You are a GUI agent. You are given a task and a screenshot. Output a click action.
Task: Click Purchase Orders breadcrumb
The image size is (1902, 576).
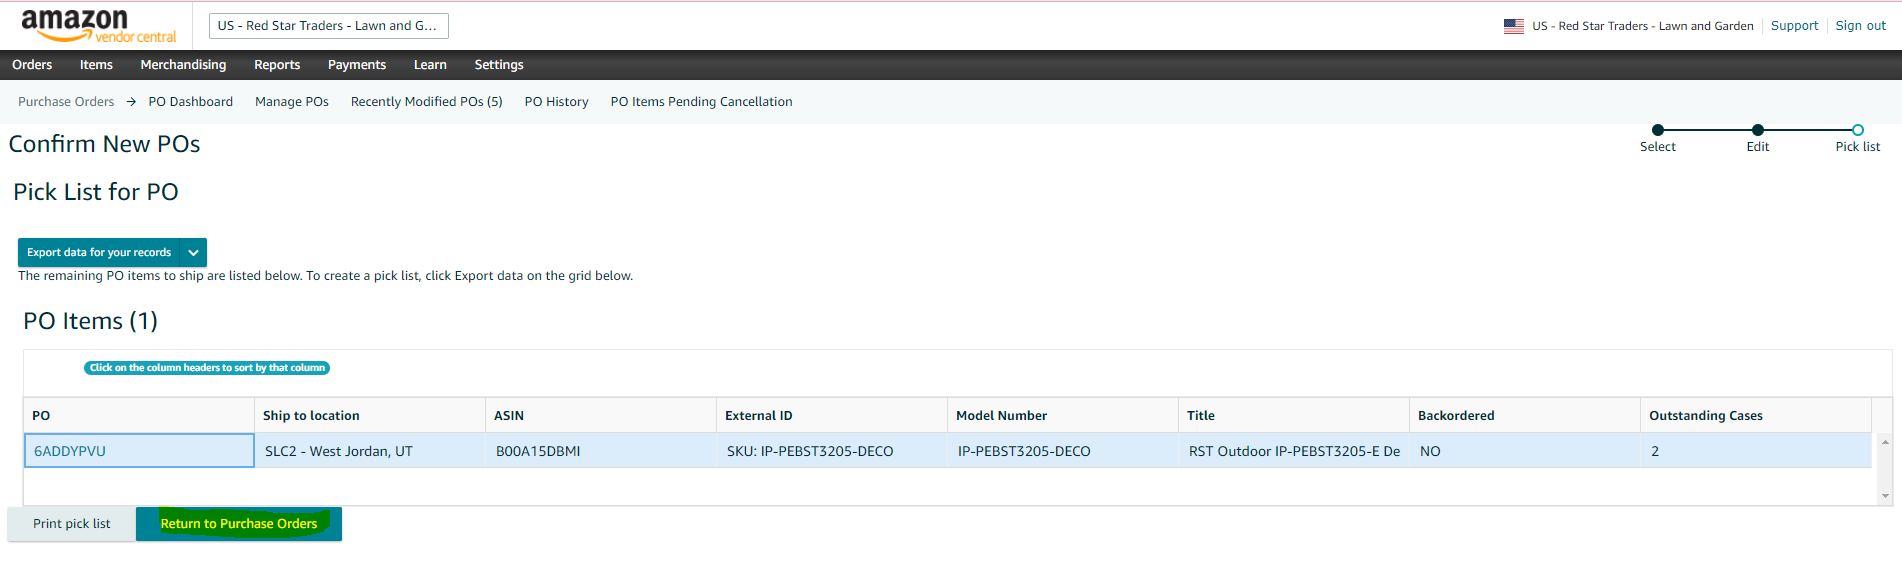tap(66, 102)
